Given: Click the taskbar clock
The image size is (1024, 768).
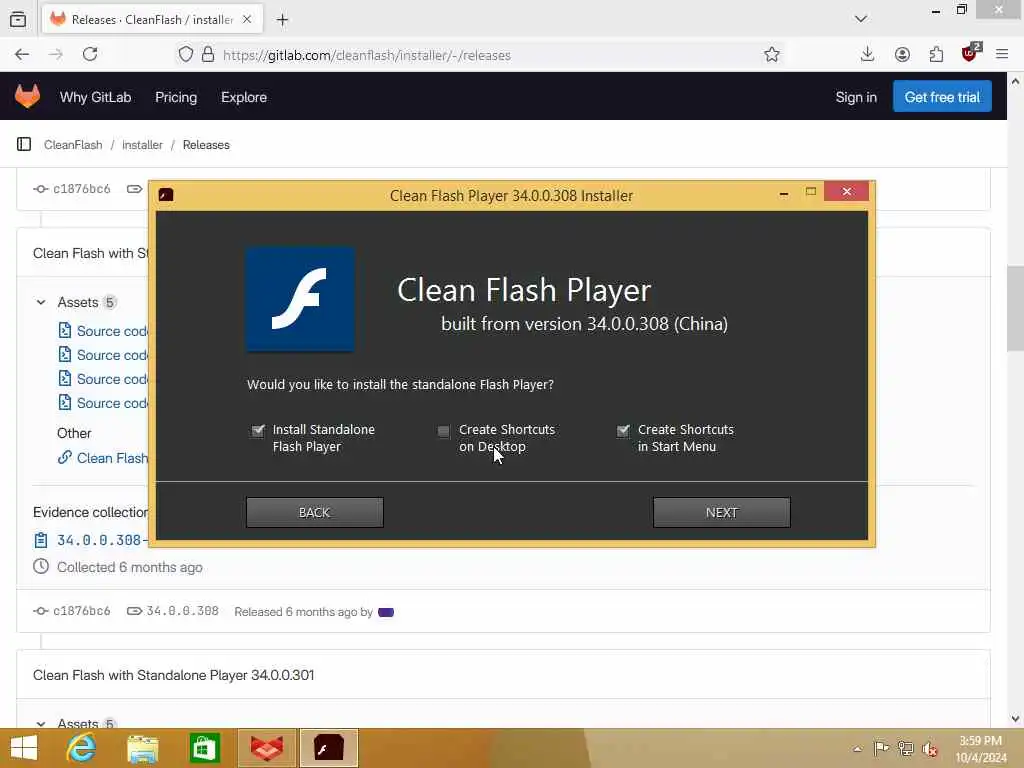Looking at the screenshot, I should 981,749.
